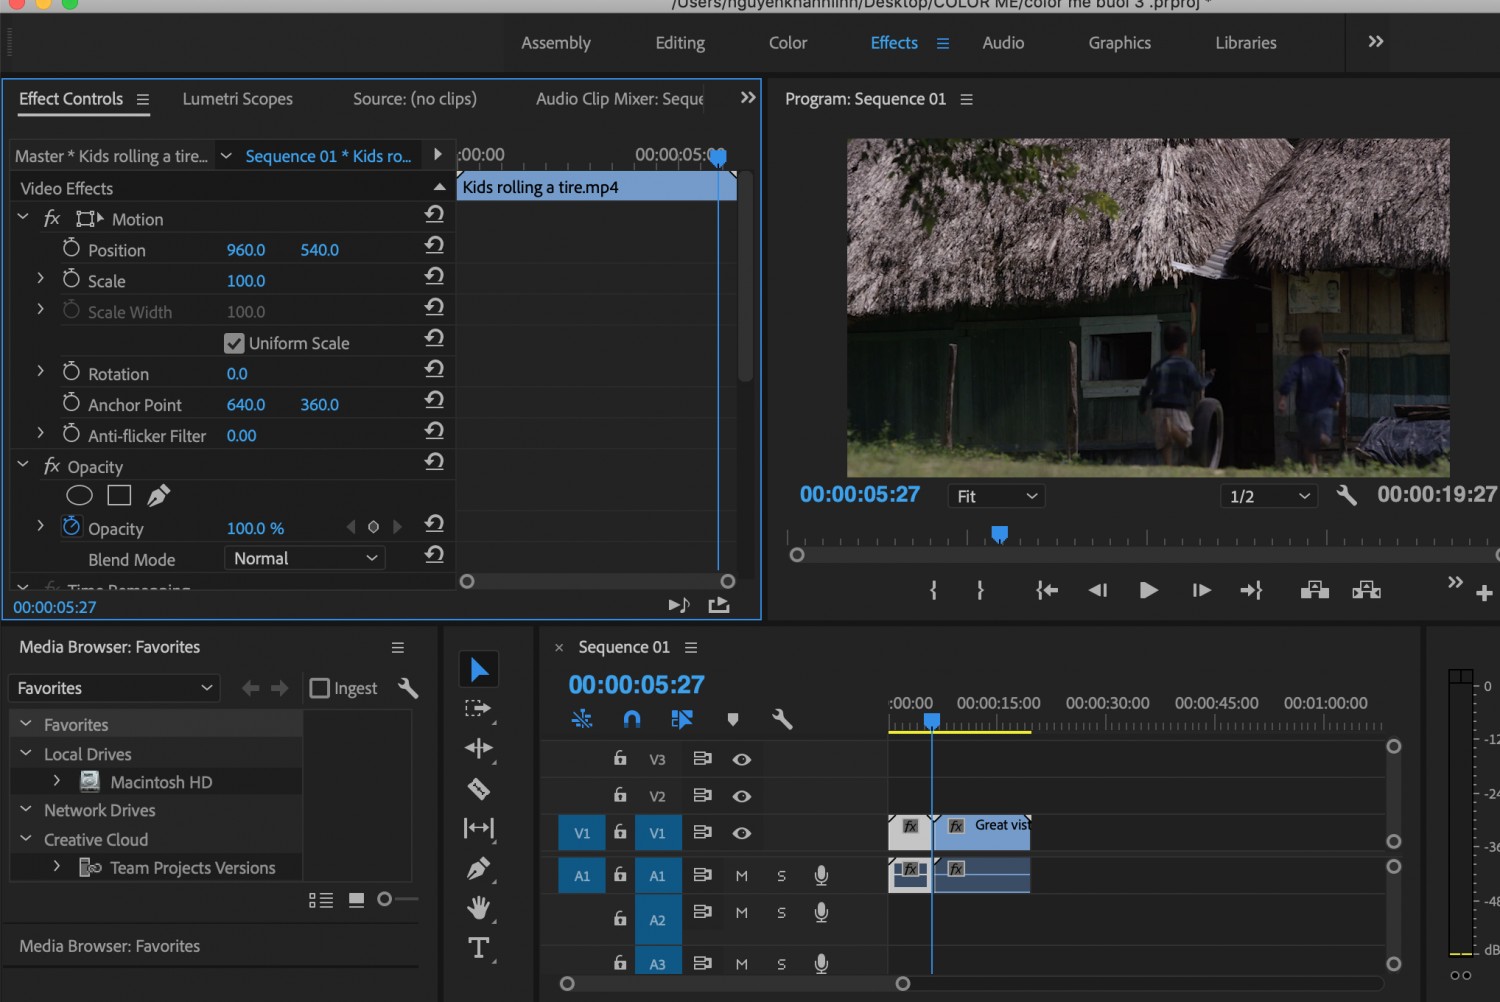Toggle animation stopwatch for Scale
The width and height of the screenshot is (1500, 1002).
point(71,279)
